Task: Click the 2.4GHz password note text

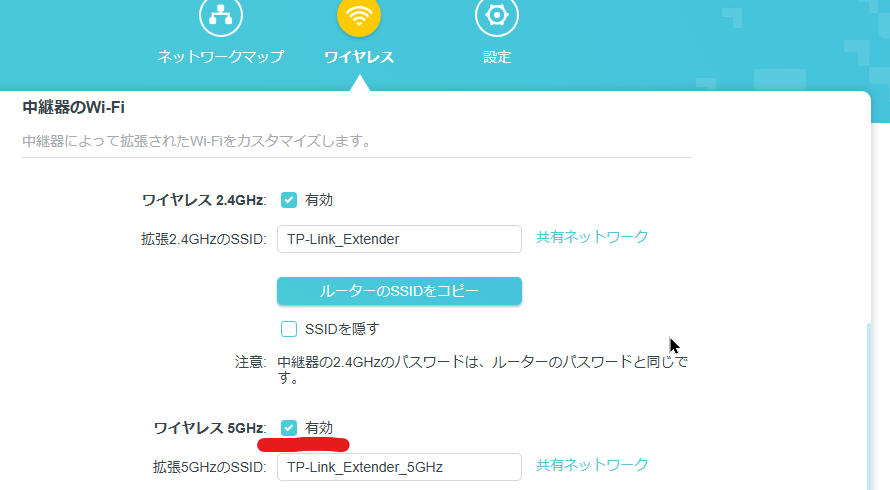Action: [482, 369]
